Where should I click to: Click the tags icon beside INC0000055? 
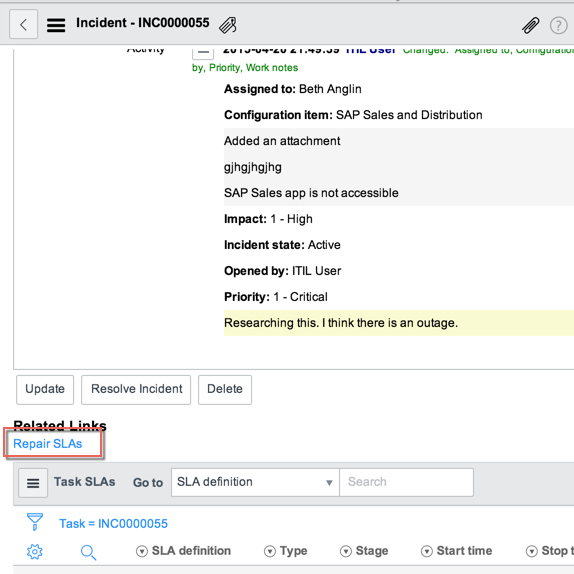click(228, 25)
